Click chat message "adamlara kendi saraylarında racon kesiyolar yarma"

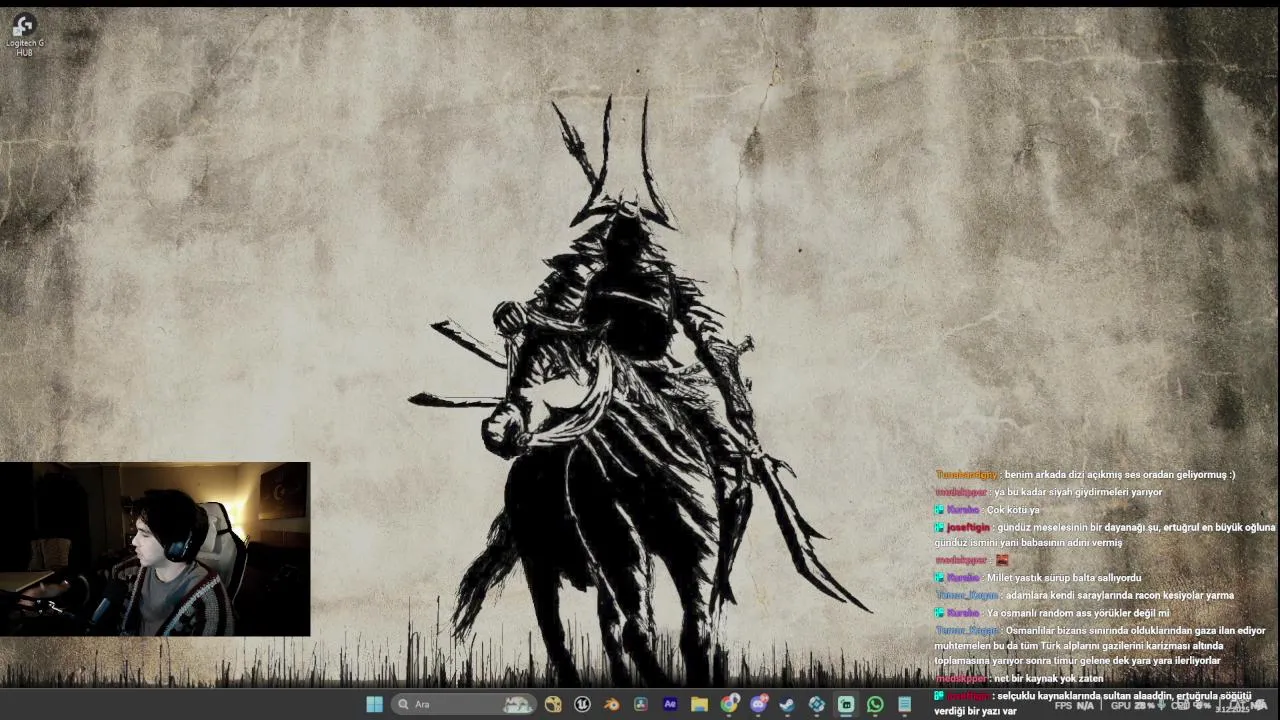tap(1120, 596)
